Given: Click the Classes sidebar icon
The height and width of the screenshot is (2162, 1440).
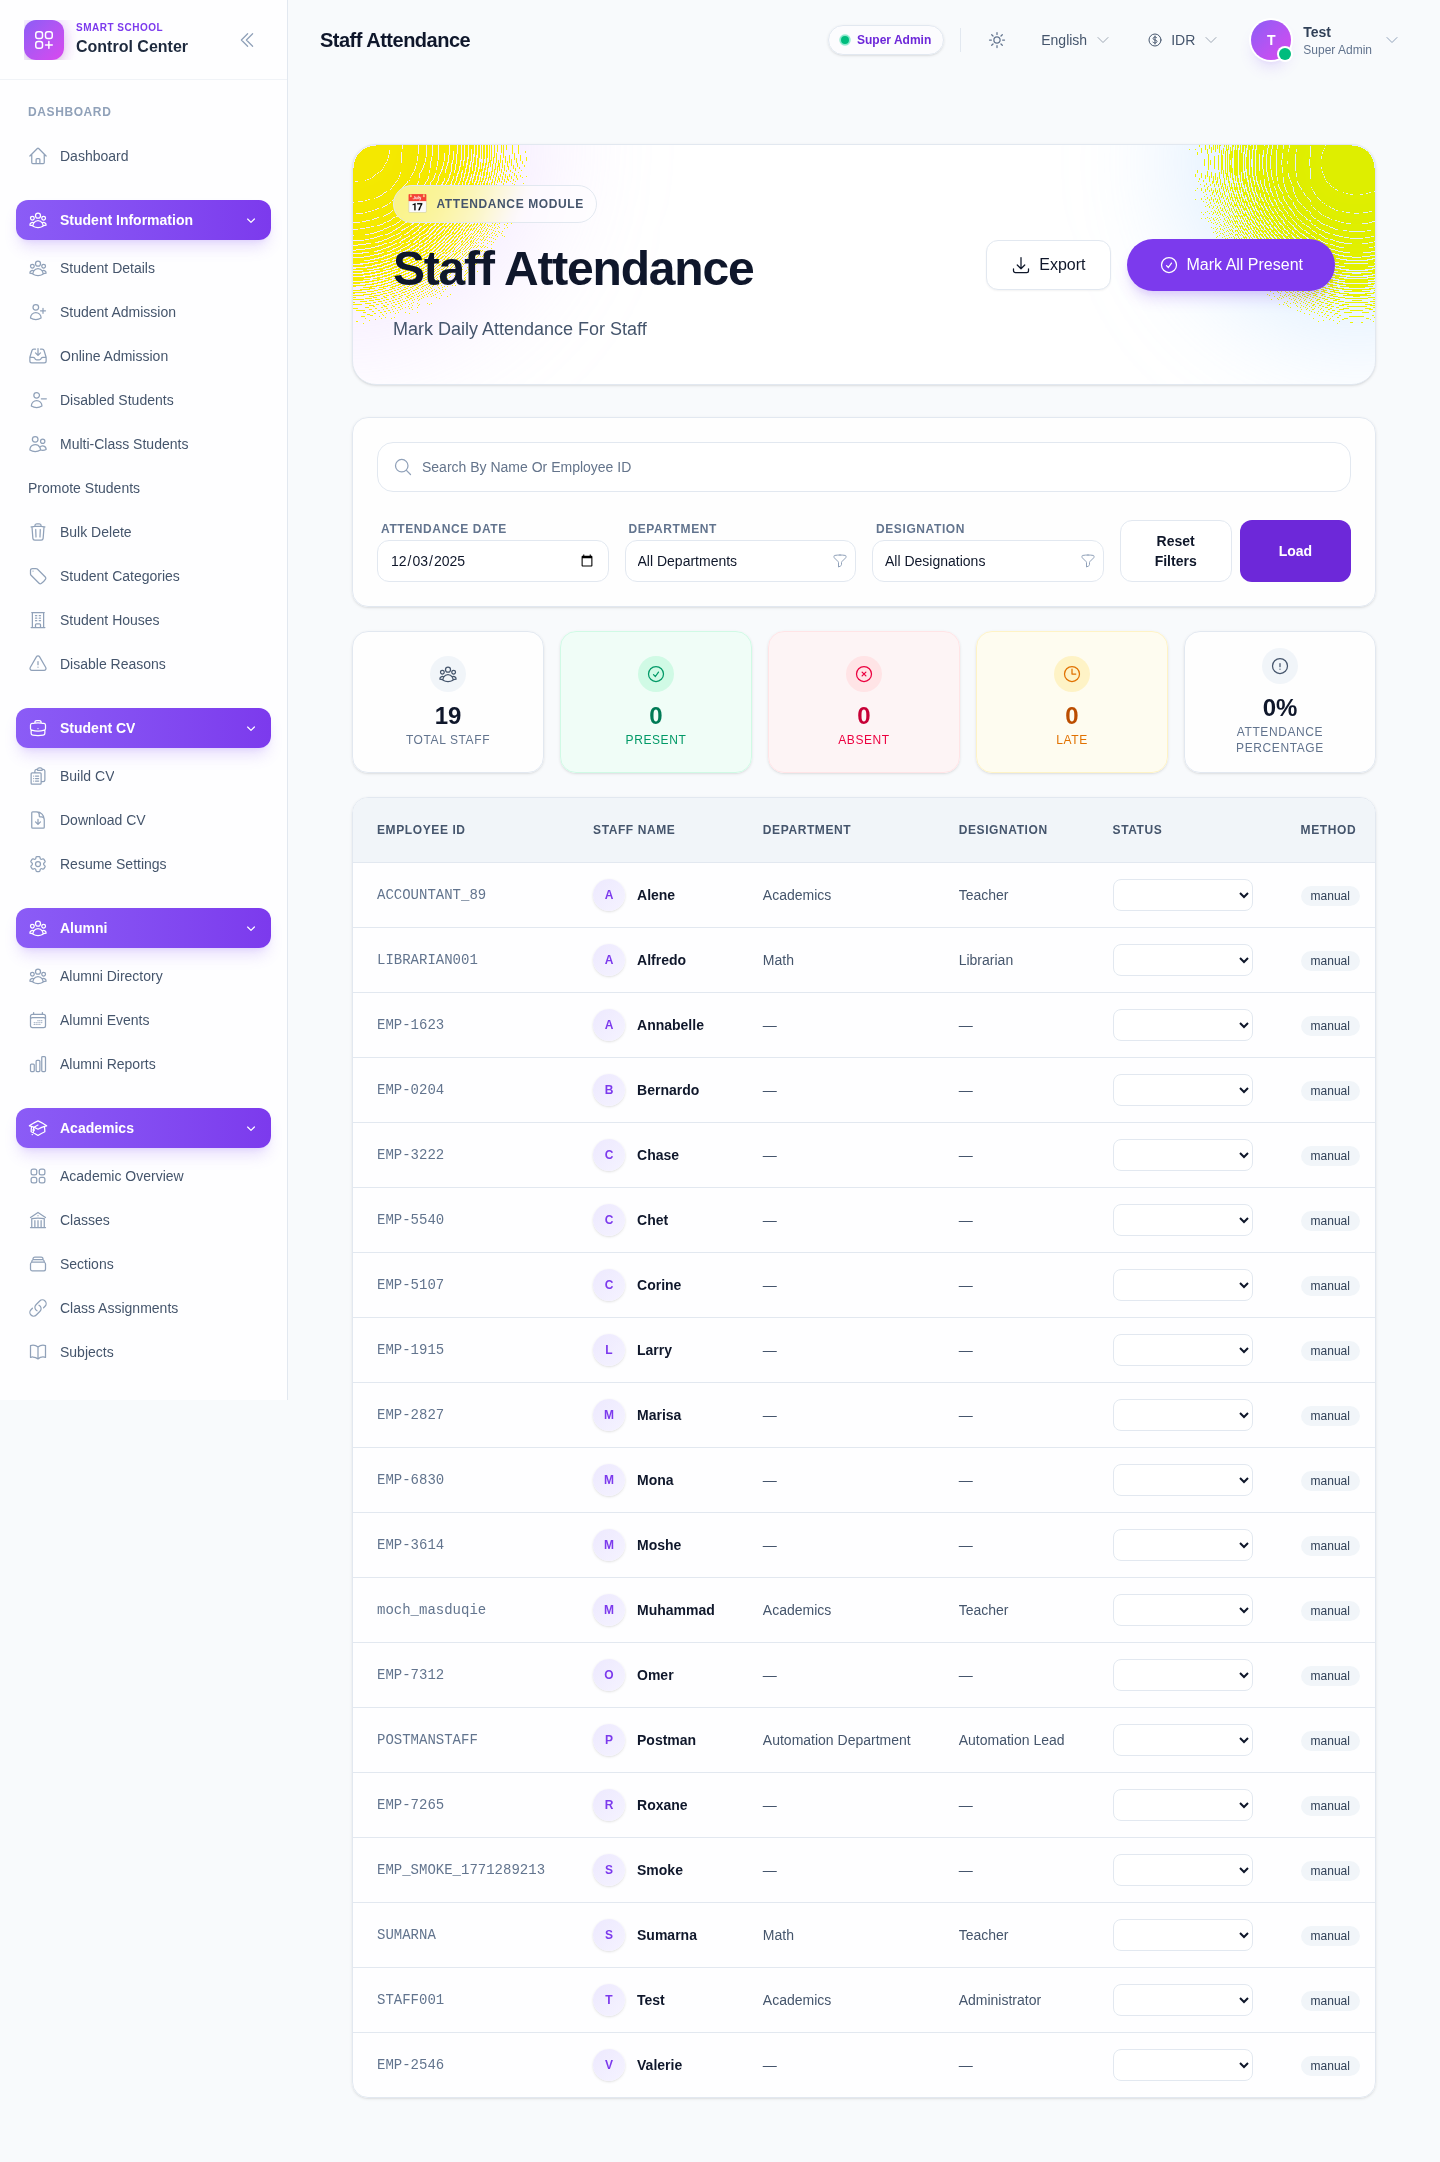Looking at the screenshot, I should [x=38, y=1220].
